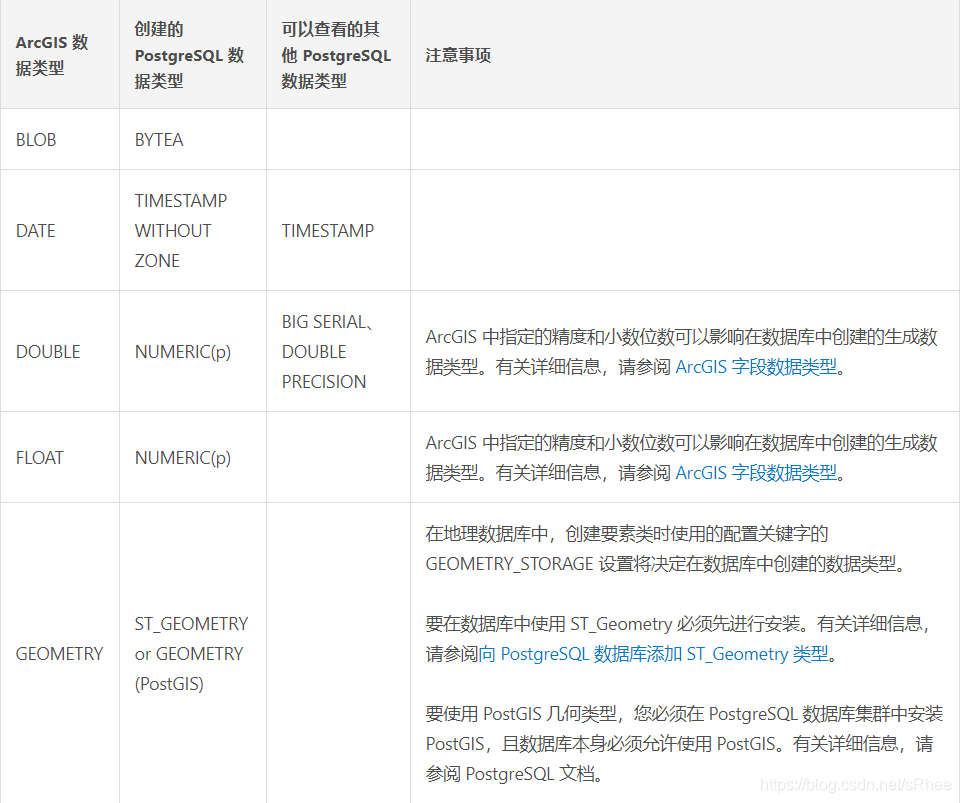Select the '可以查看的其他 PostgreSQL 数据类型' header
961x803 pixels.
[x=336, y=55]
